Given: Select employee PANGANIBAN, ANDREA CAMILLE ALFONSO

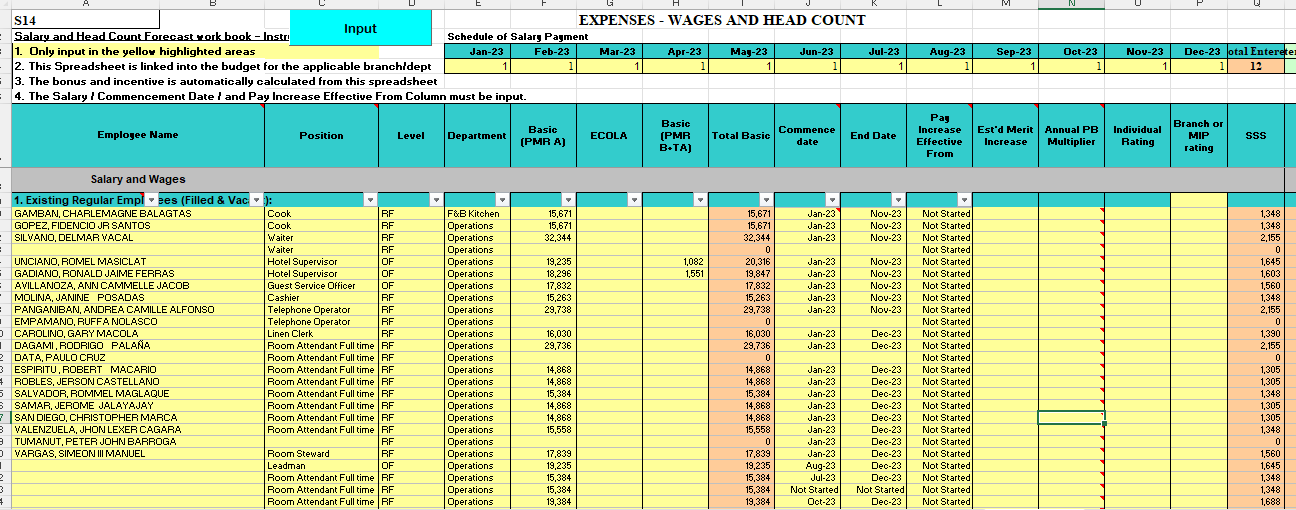Looking at the screenshot, I should (138, 310).
